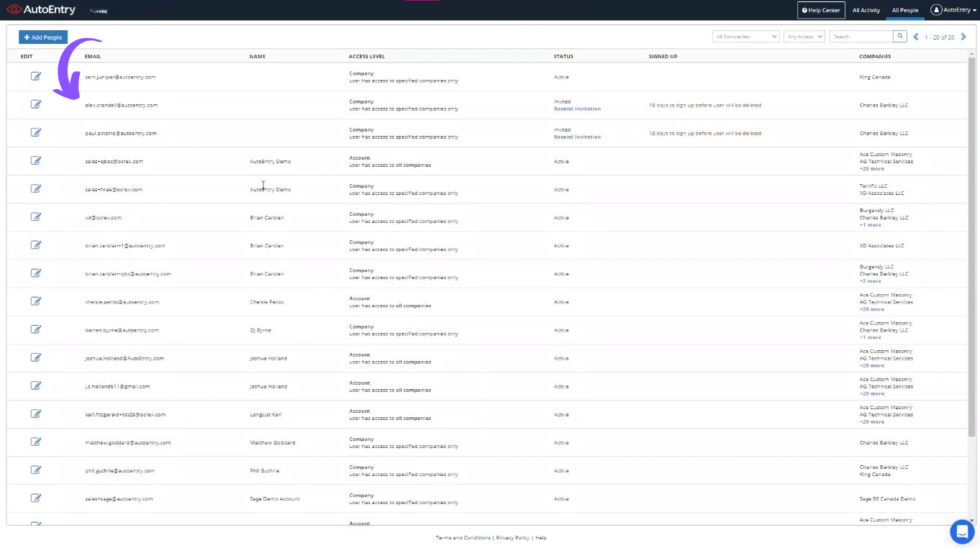
Task: Click the Privacy Policy footer link
Action: 513,538
